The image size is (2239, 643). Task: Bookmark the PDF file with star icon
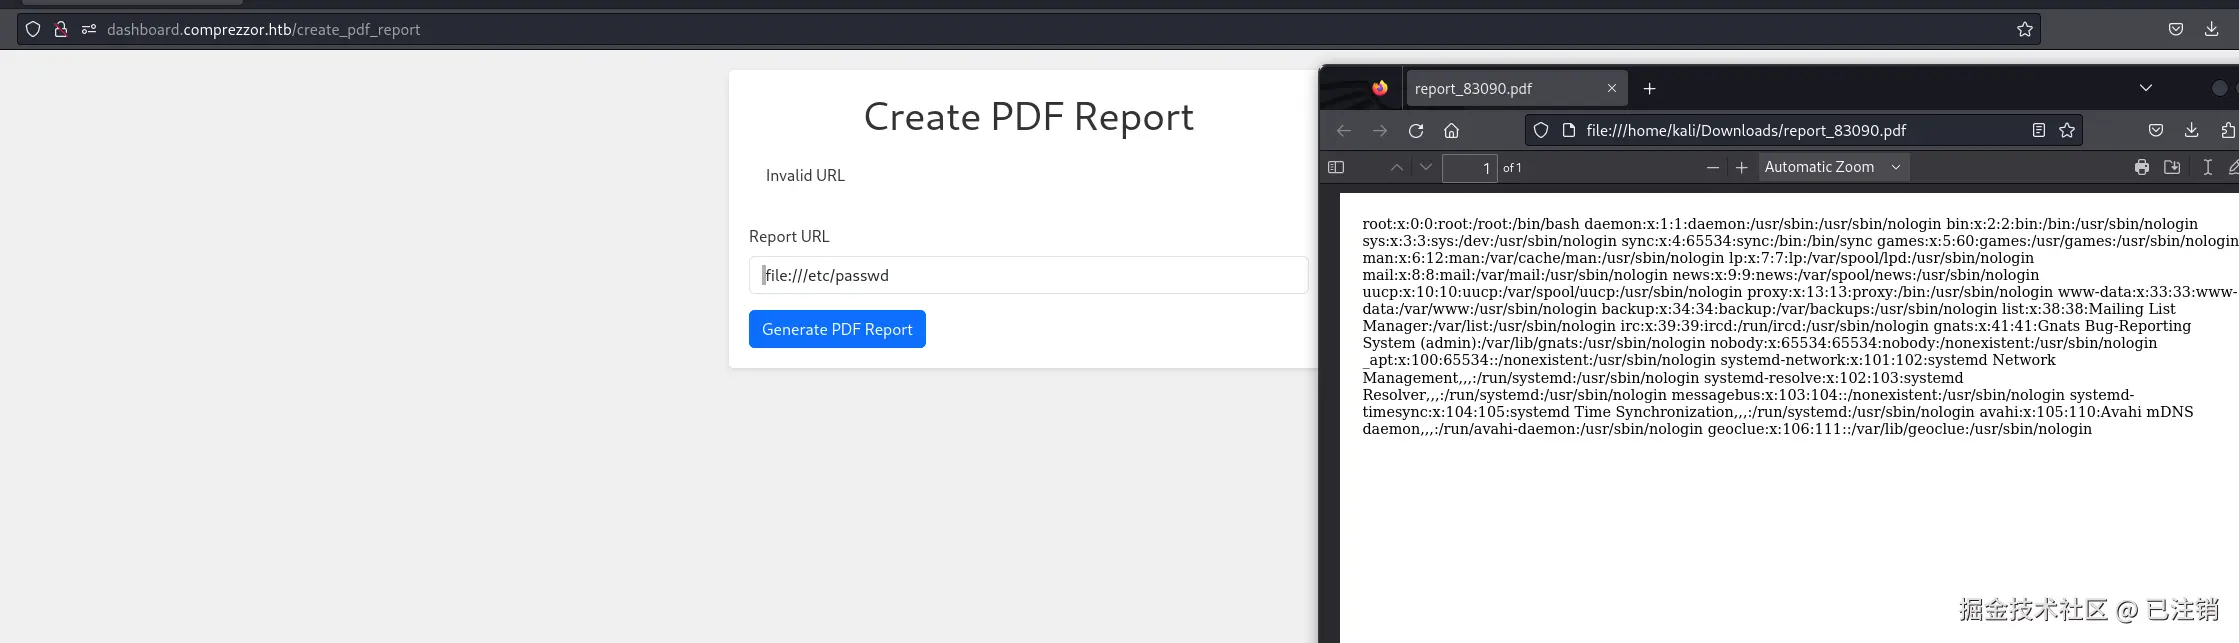pyautogui.click(x=2067, y=130)
